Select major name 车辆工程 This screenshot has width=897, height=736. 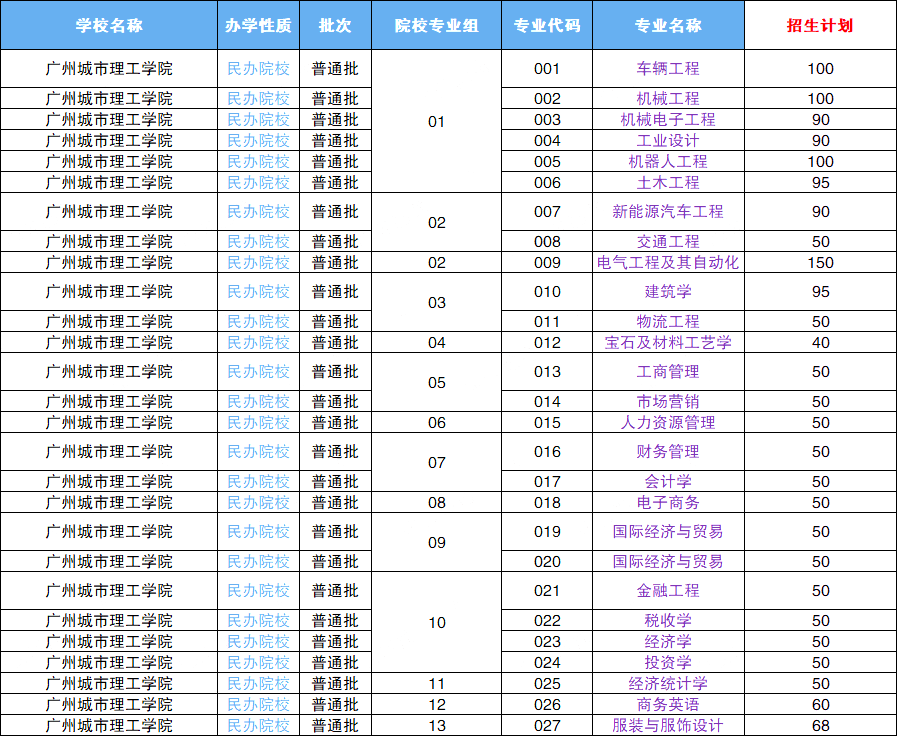tap(668, 69)
